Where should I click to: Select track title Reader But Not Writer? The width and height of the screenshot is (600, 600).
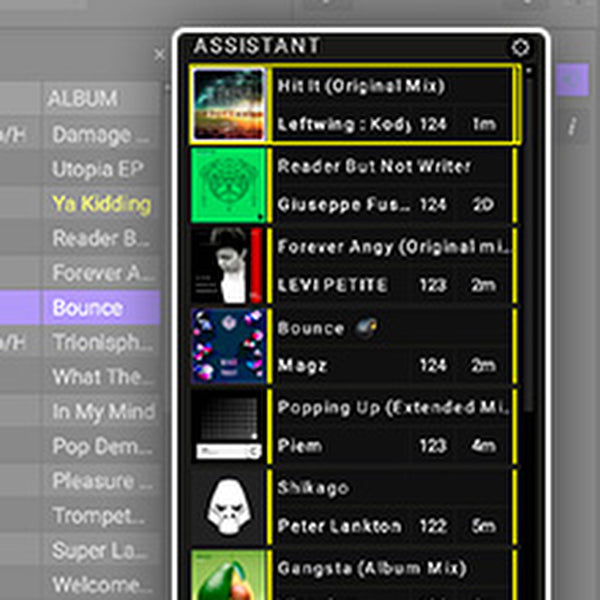tap(374, 166)
